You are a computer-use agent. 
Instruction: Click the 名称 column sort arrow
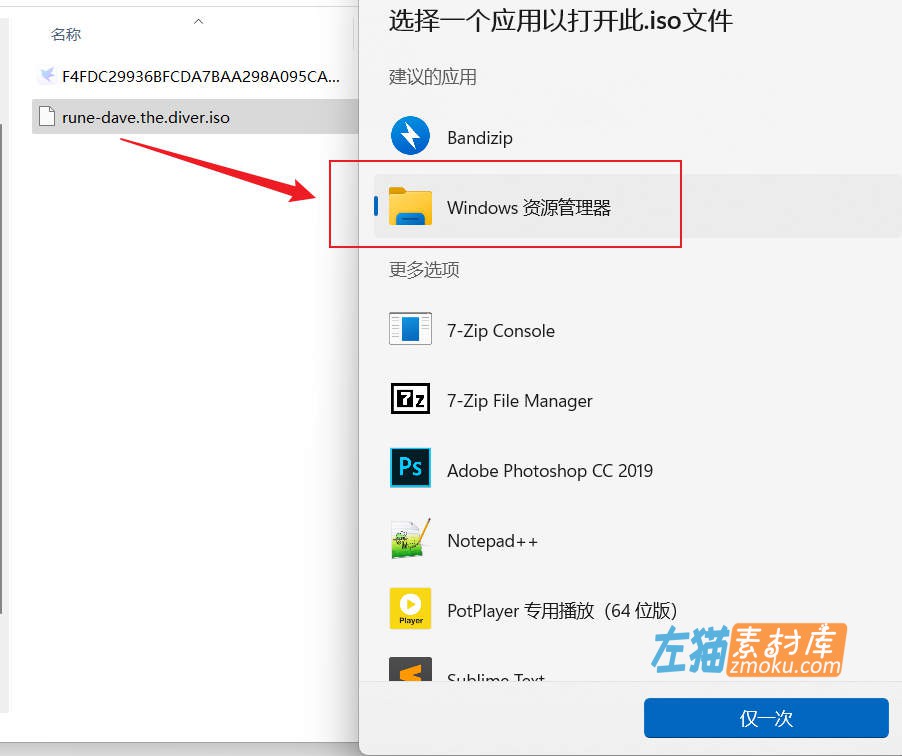198,20
